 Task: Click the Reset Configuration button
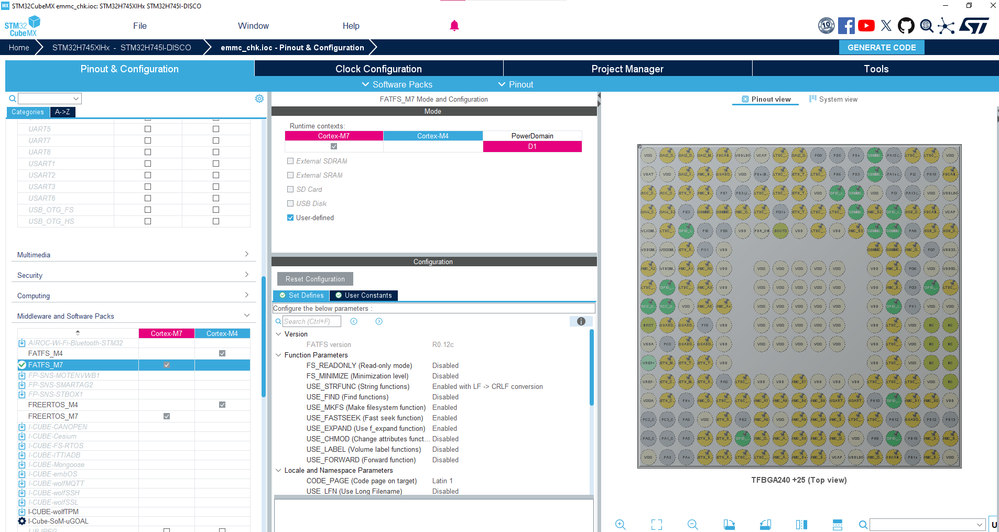pyautogui.click(x=315, y=279)
